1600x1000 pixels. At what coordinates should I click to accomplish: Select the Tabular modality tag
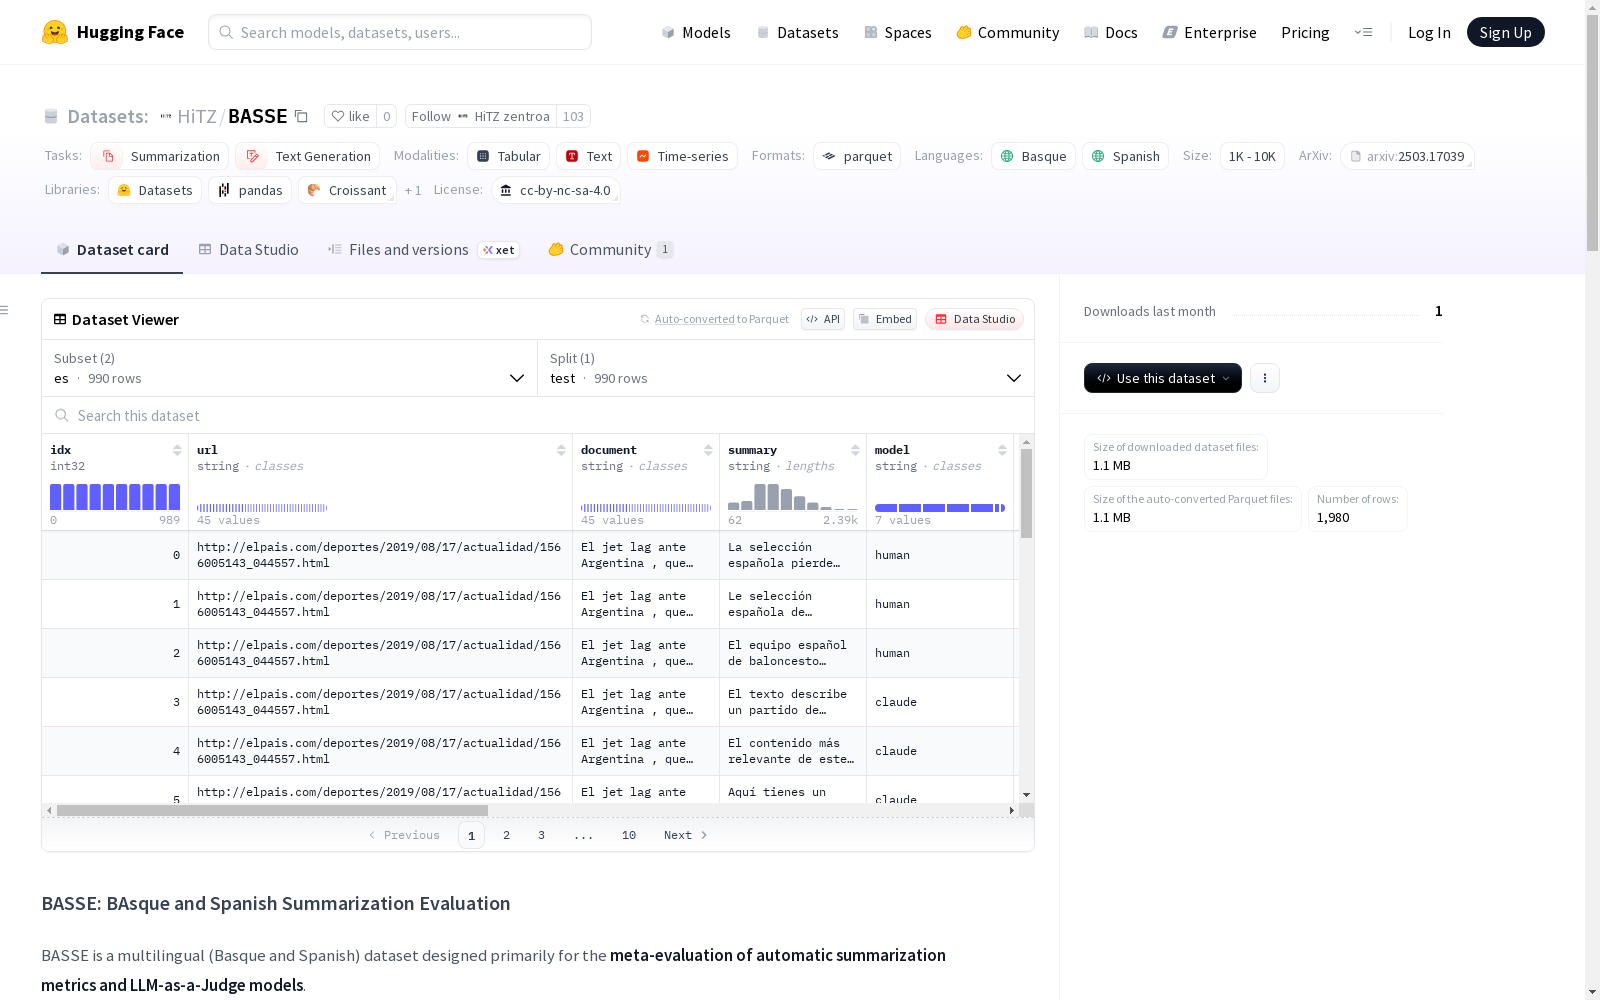509,156
